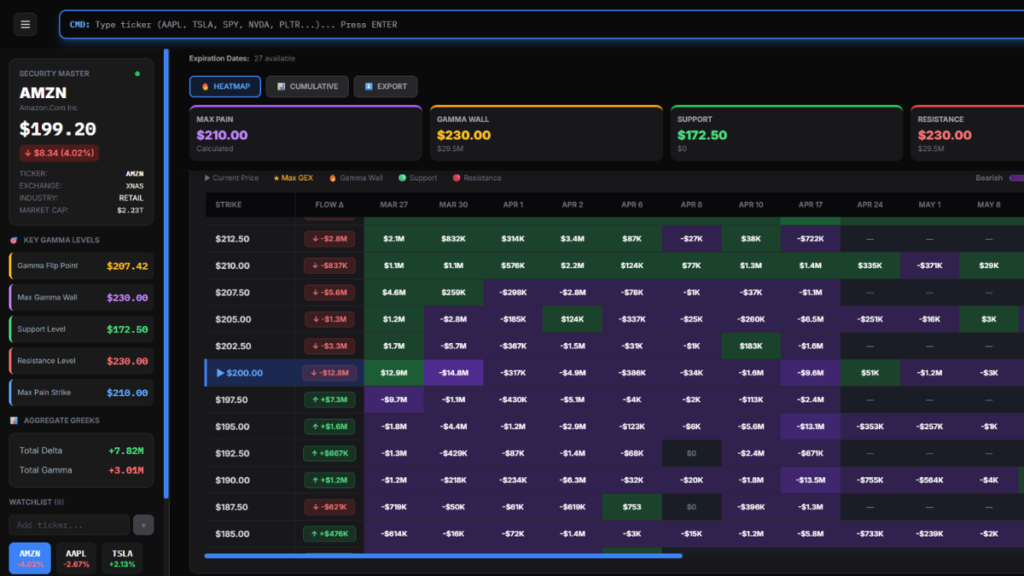This screenshot has height=576, width=1024.
Task: Click the FLOW Δ column header
Action: coord(329,205)
